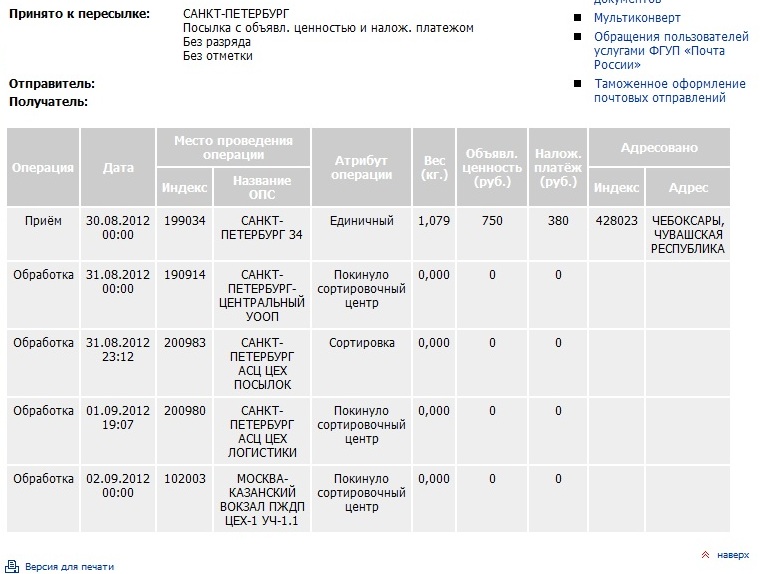This screenshot has height=574, width=760.
Task: Jump to top via наверх link
Action: [733, 555]
